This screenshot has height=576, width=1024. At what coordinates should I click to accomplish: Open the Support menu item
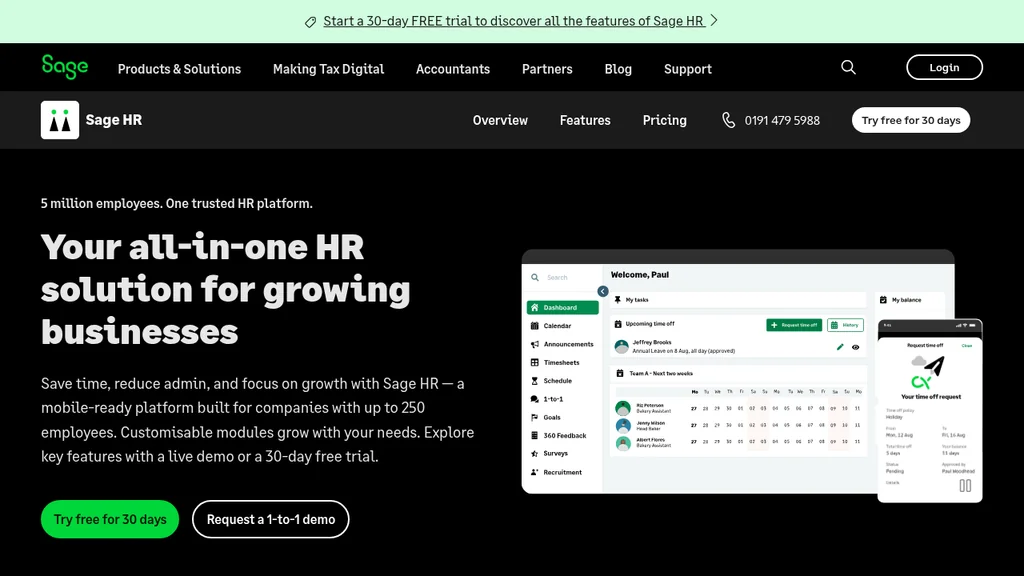point(688,69)
